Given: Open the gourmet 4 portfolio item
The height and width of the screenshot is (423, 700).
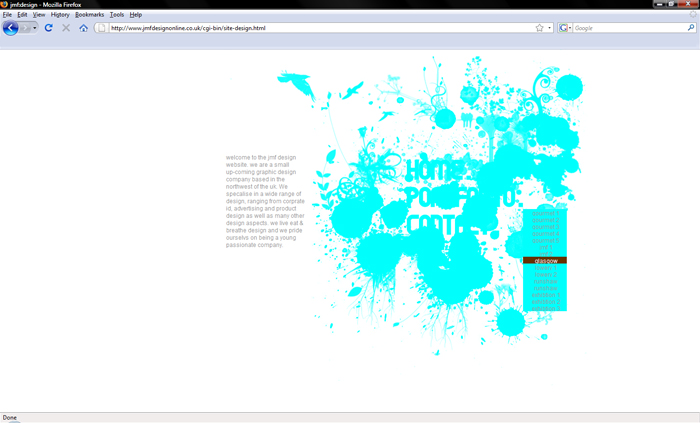Looking at the screenshot, I should 545,233.
